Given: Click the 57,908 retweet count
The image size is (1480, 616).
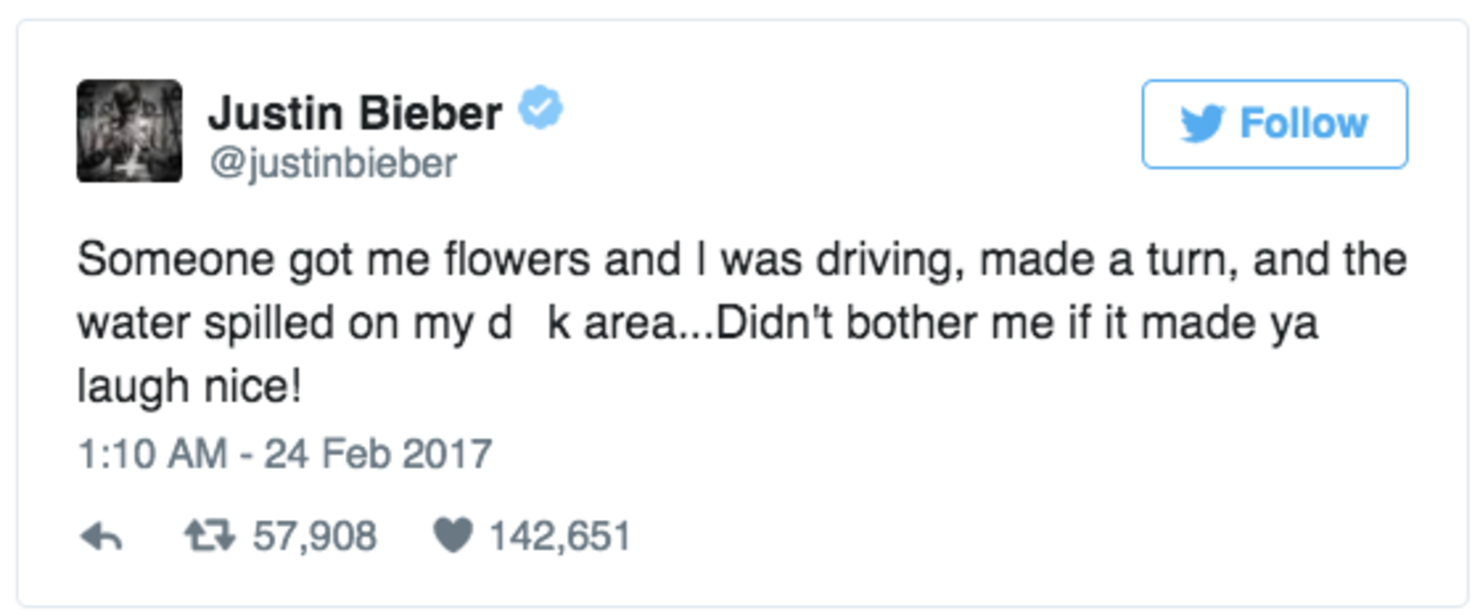Looking at the screenshot, I should [314, 537].
